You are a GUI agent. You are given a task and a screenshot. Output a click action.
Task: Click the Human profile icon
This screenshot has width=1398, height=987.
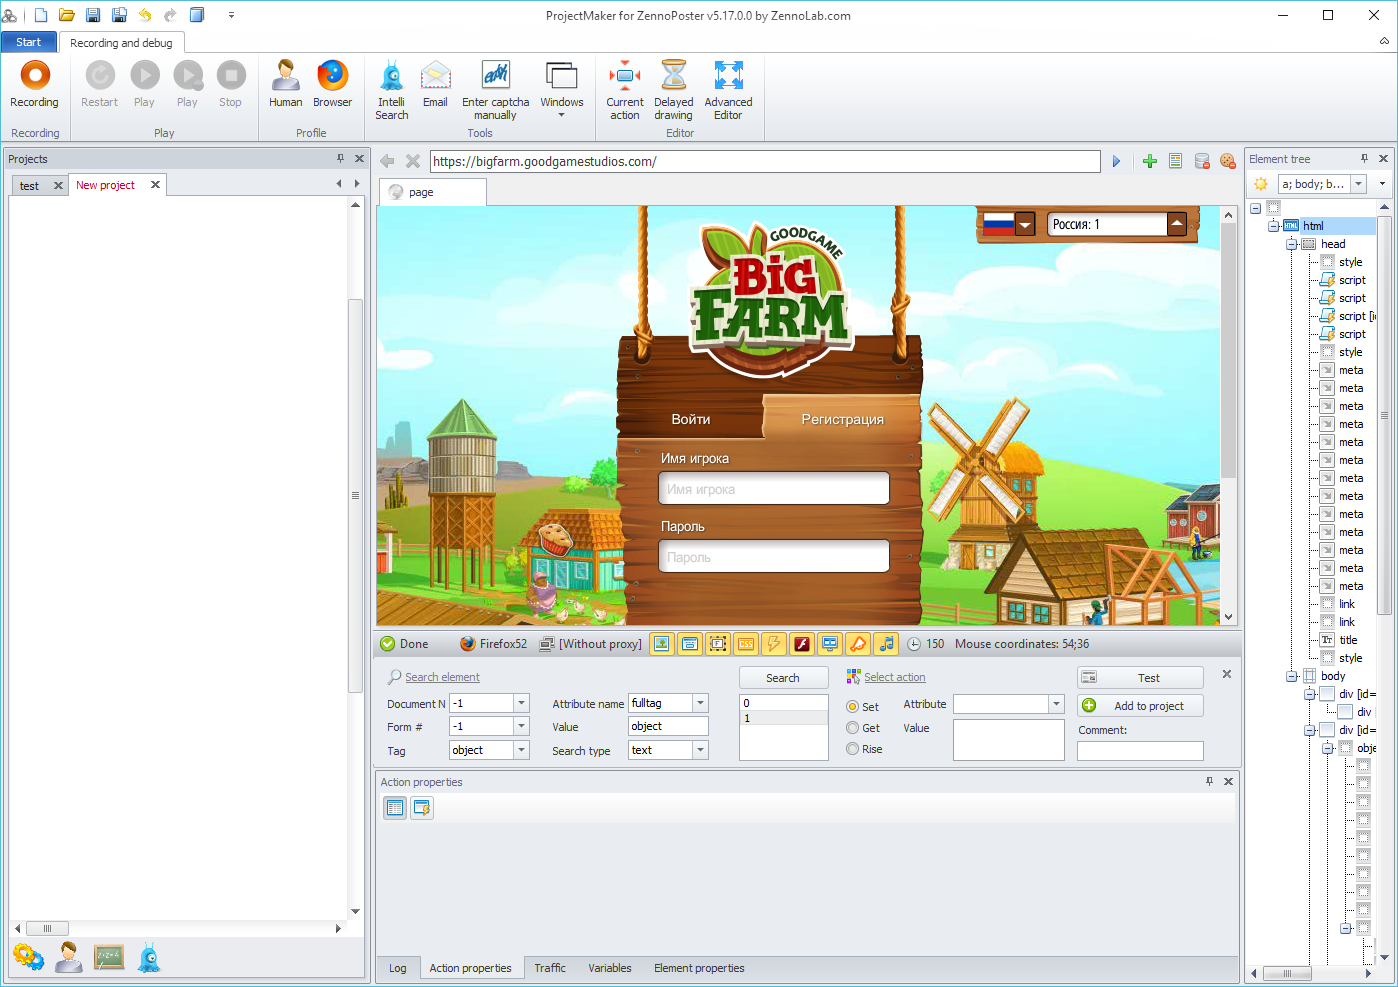pyautogui.click(x=285, y=77)
